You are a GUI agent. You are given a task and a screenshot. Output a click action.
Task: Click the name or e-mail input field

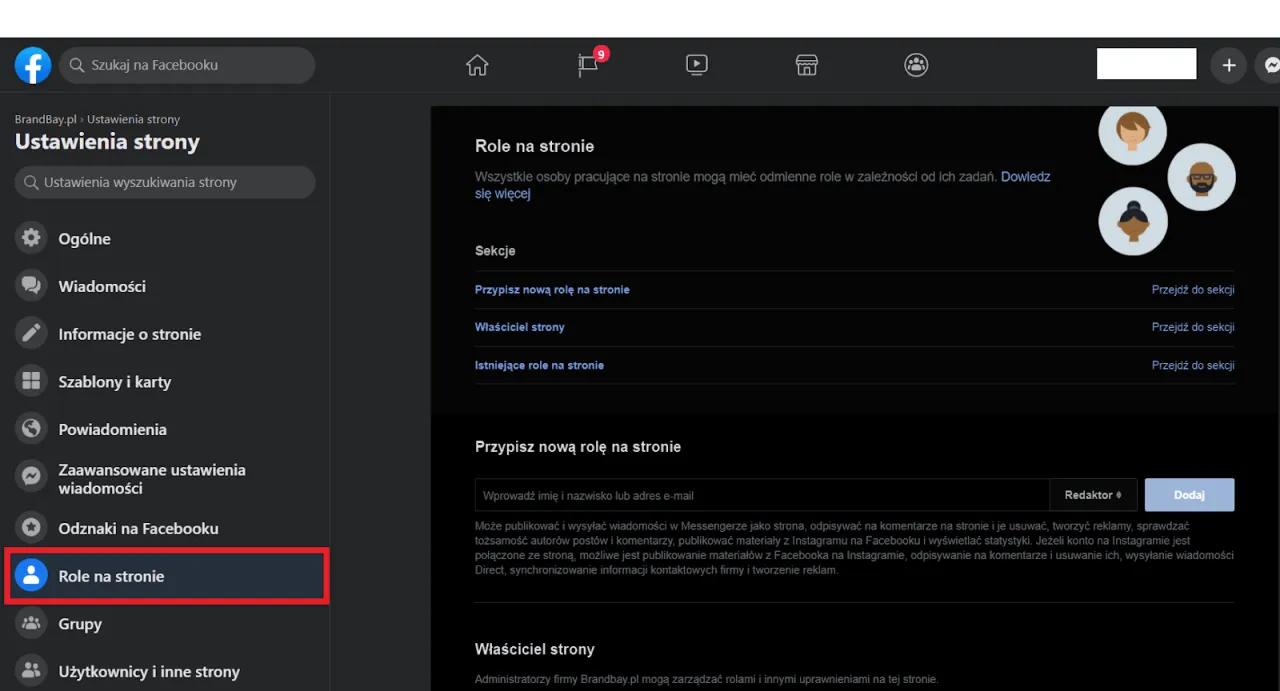[760, 495]
